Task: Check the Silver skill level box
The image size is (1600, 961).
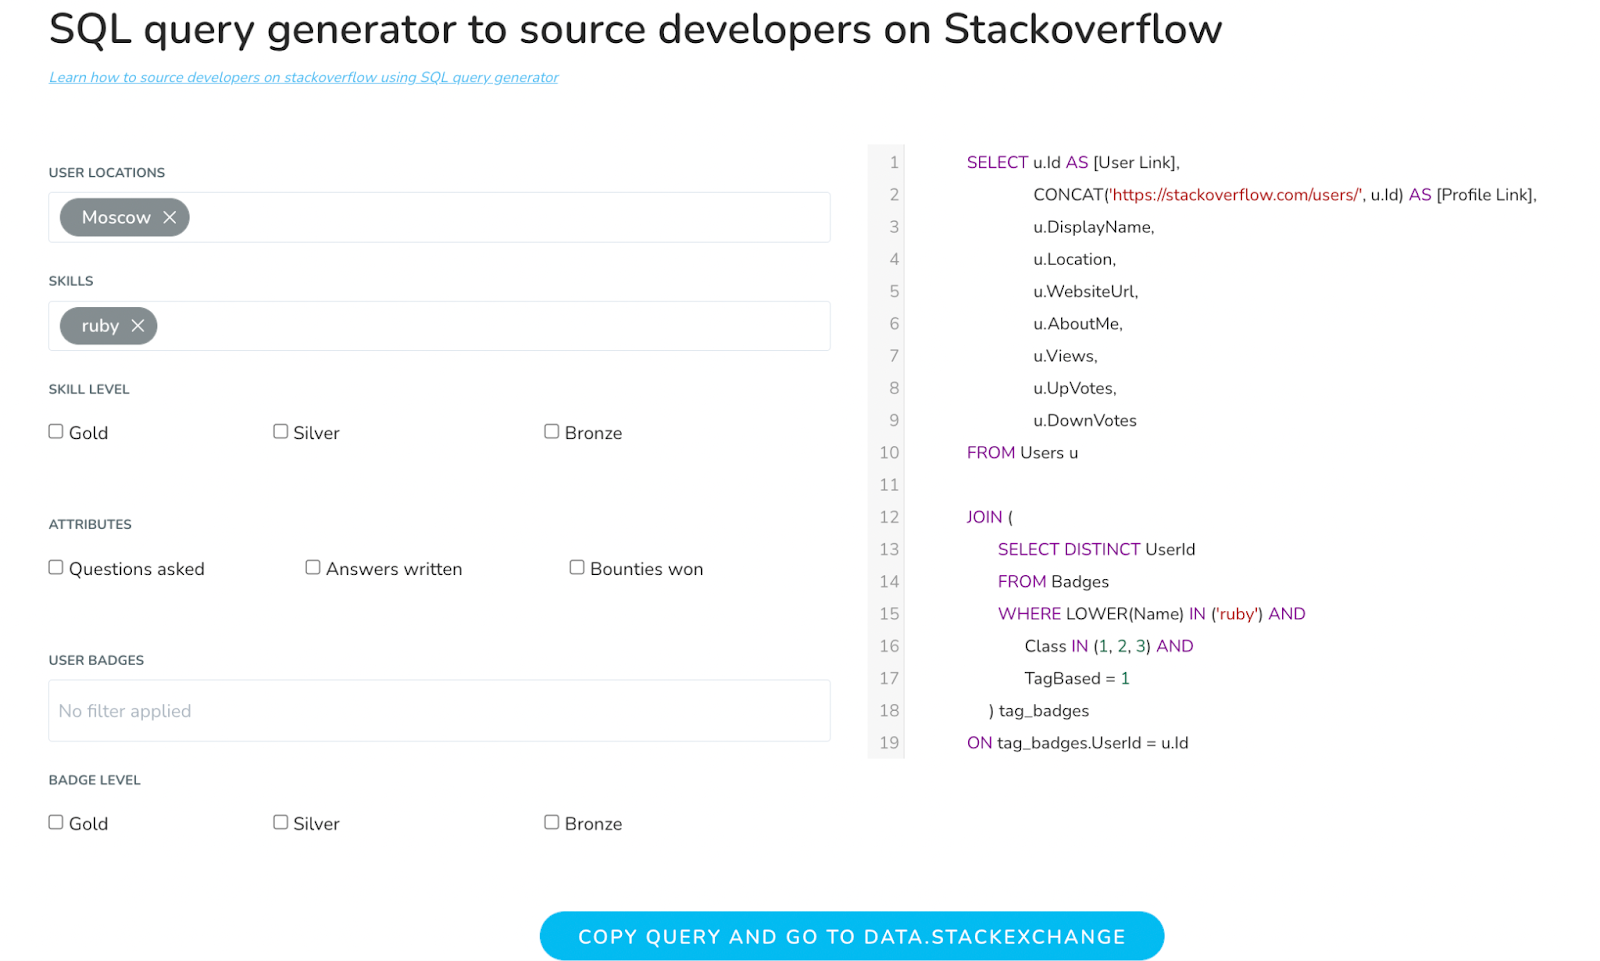Action: coord(280,432)
